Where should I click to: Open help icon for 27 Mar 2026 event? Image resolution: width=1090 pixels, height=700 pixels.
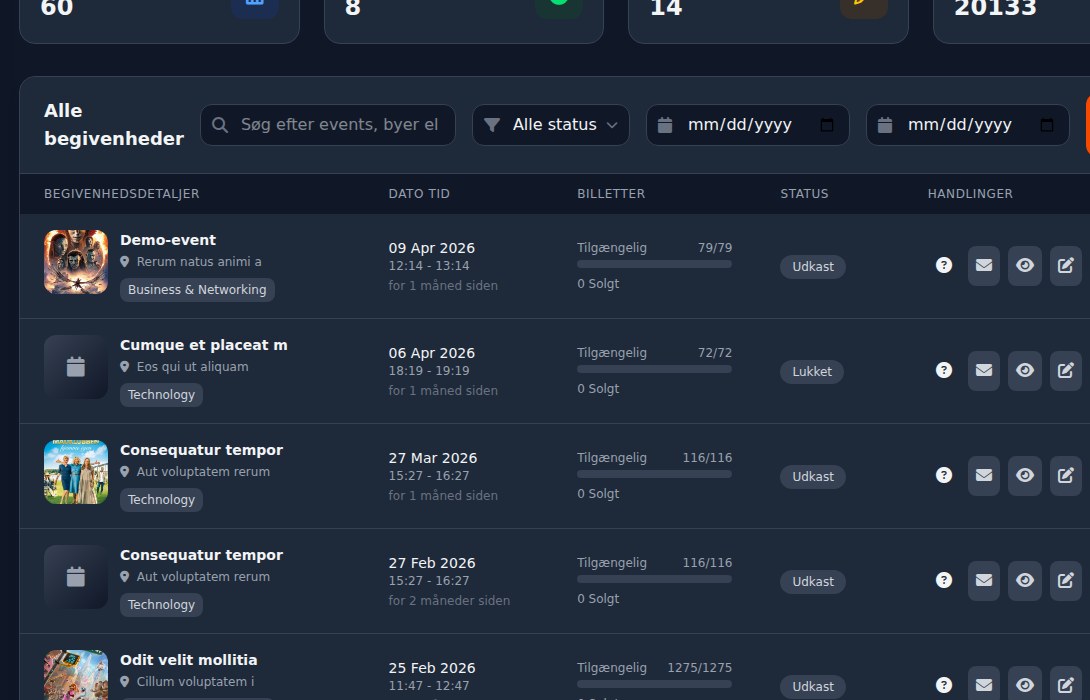click(943, 475)
